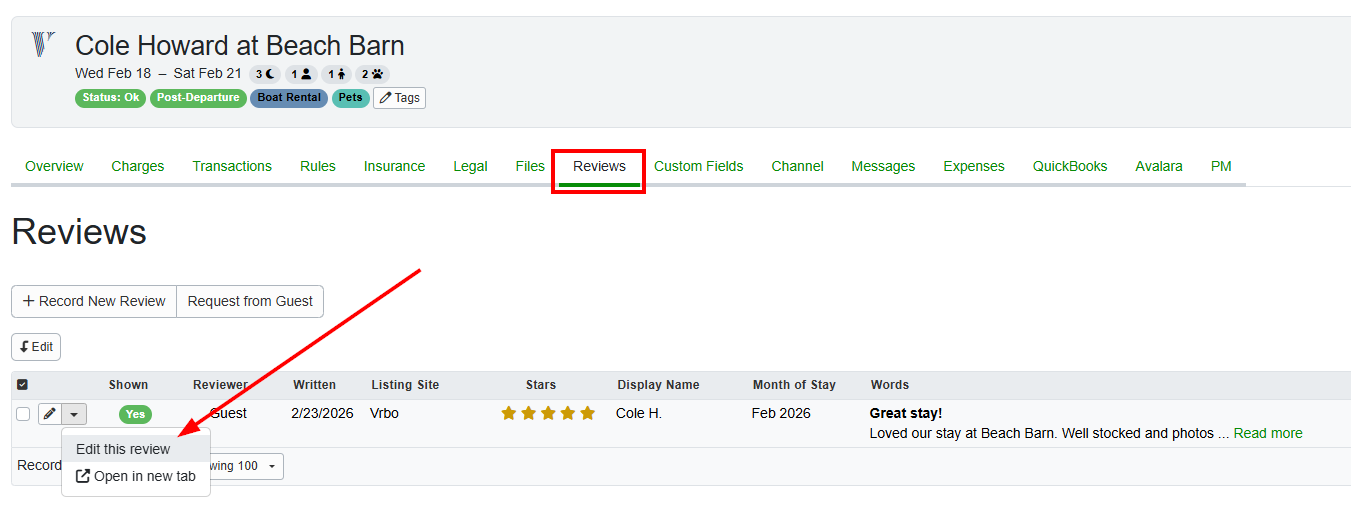Click the Status: Ok badge

(x=110, y=98)
